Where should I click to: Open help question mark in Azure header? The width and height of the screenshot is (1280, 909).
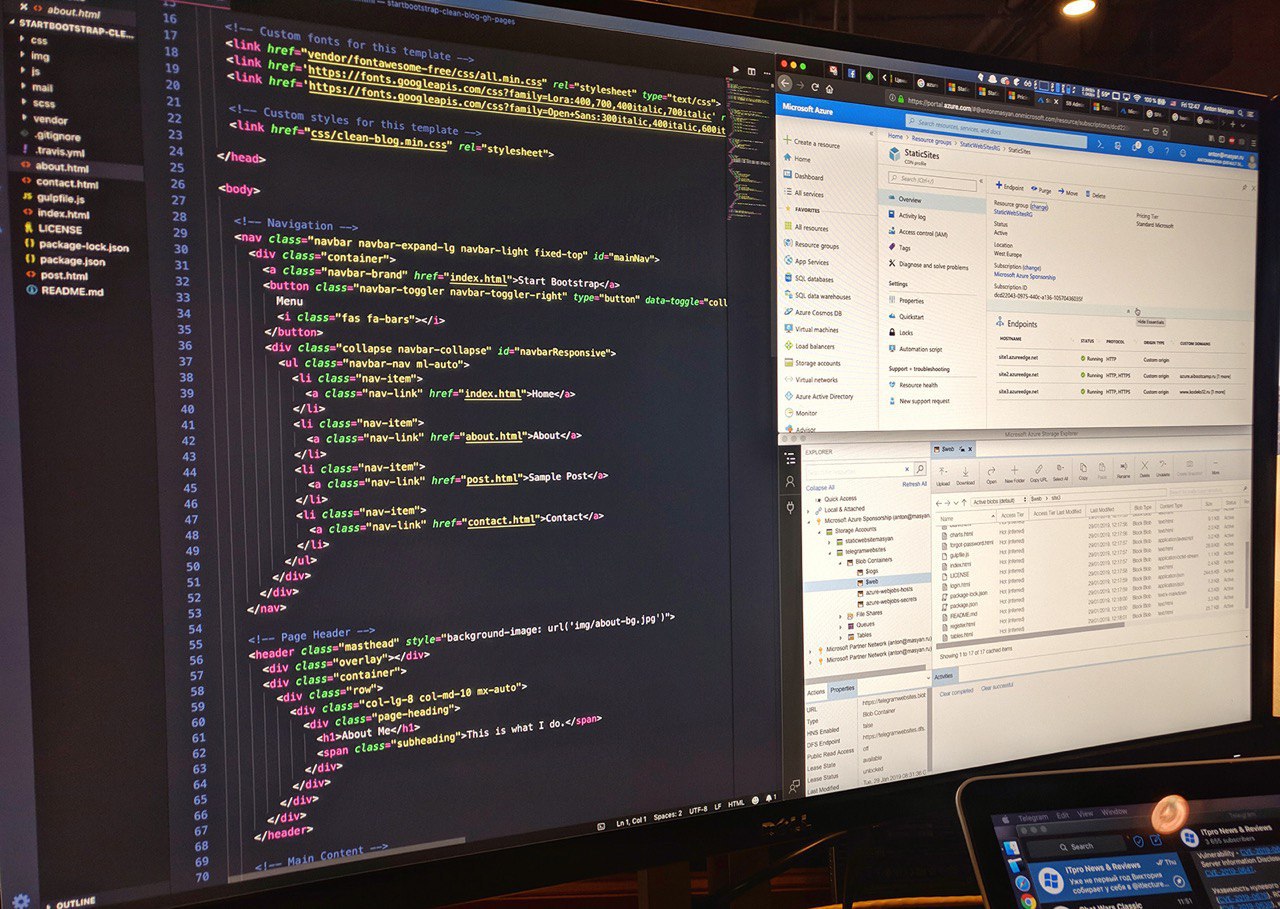[1166, 150]
